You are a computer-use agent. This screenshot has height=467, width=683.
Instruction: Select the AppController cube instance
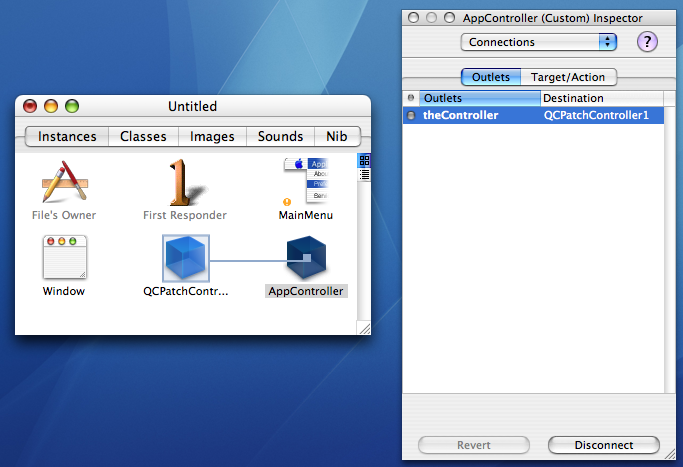(x=306, y=257)
